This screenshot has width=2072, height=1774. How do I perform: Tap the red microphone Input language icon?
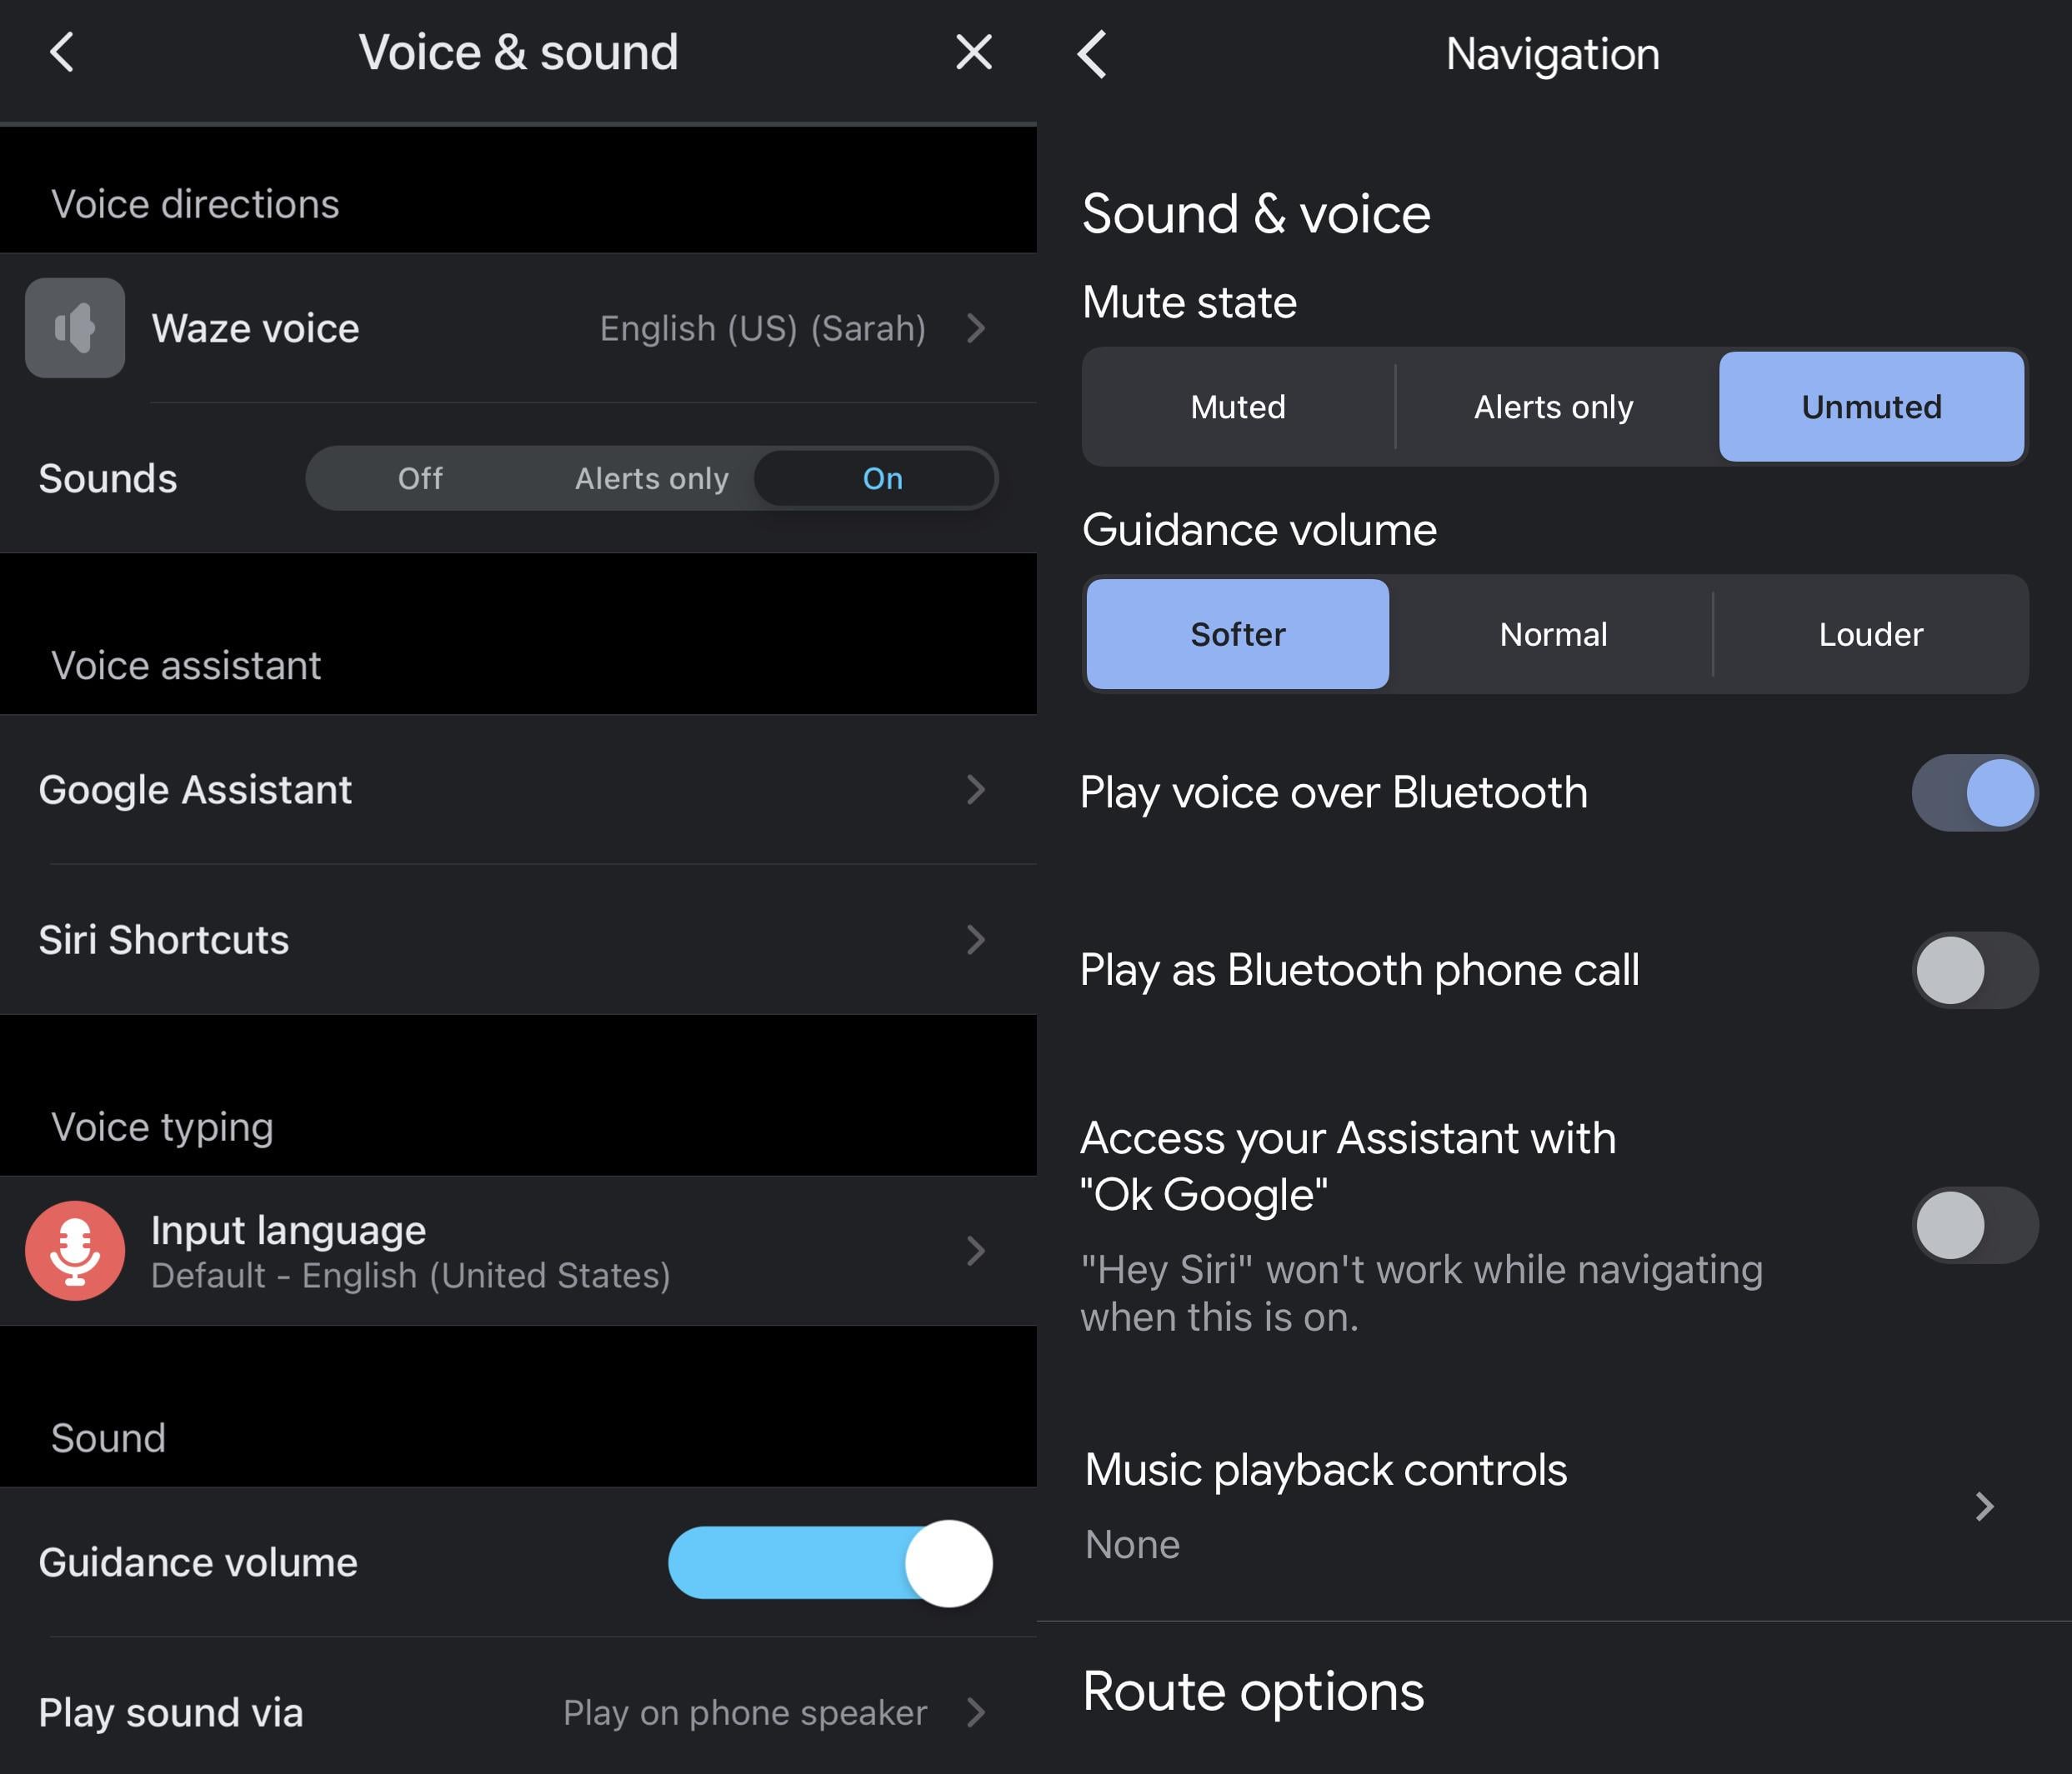click(75, 1250)
